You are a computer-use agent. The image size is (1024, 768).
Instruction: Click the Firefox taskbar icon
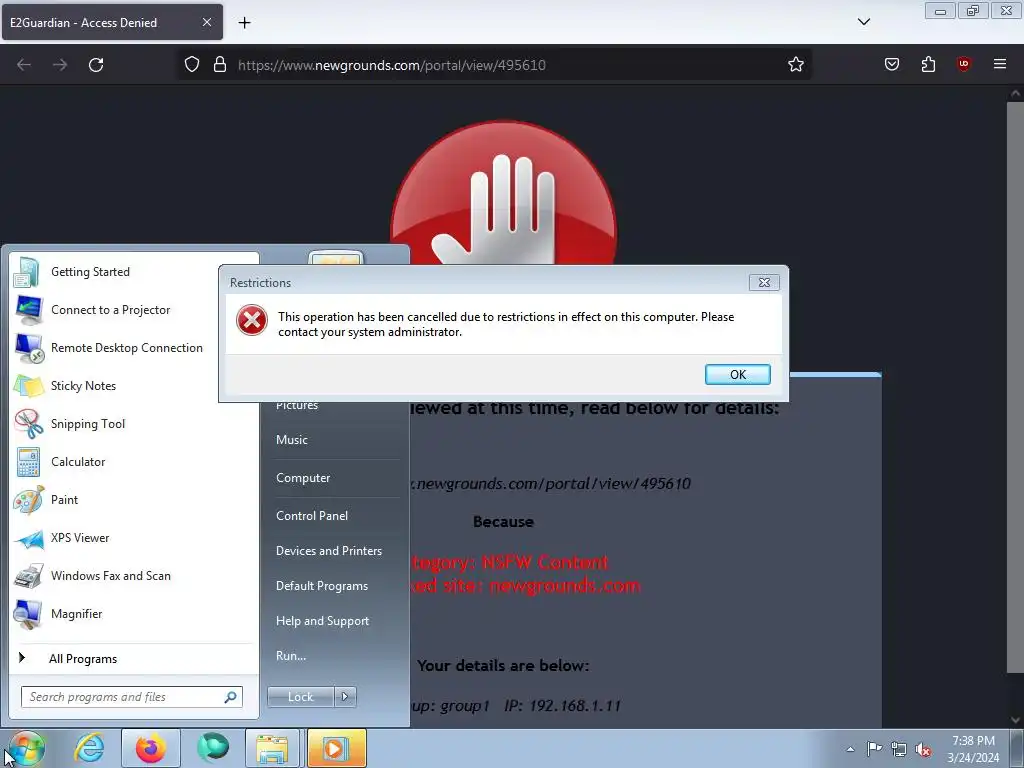pyautogui.click(x=151, y=748)
